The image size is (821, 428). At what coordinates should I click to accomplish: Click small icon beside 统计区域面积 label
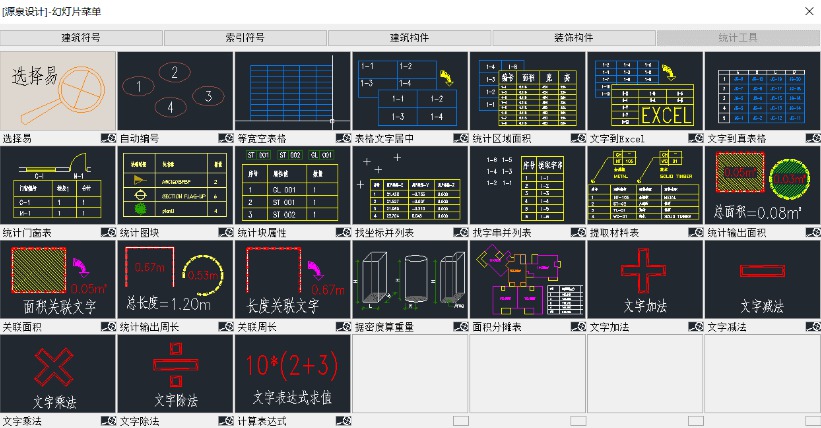pos(578,138)
